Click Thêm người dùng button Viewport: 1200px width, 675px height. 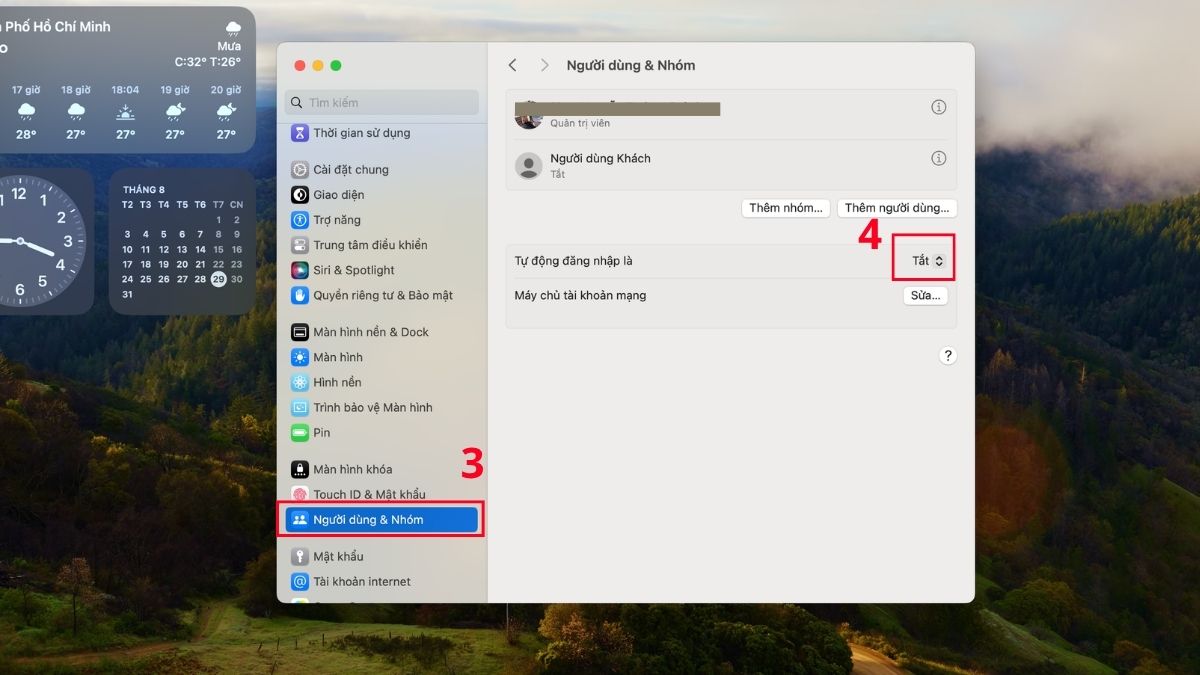coord(896,208)
